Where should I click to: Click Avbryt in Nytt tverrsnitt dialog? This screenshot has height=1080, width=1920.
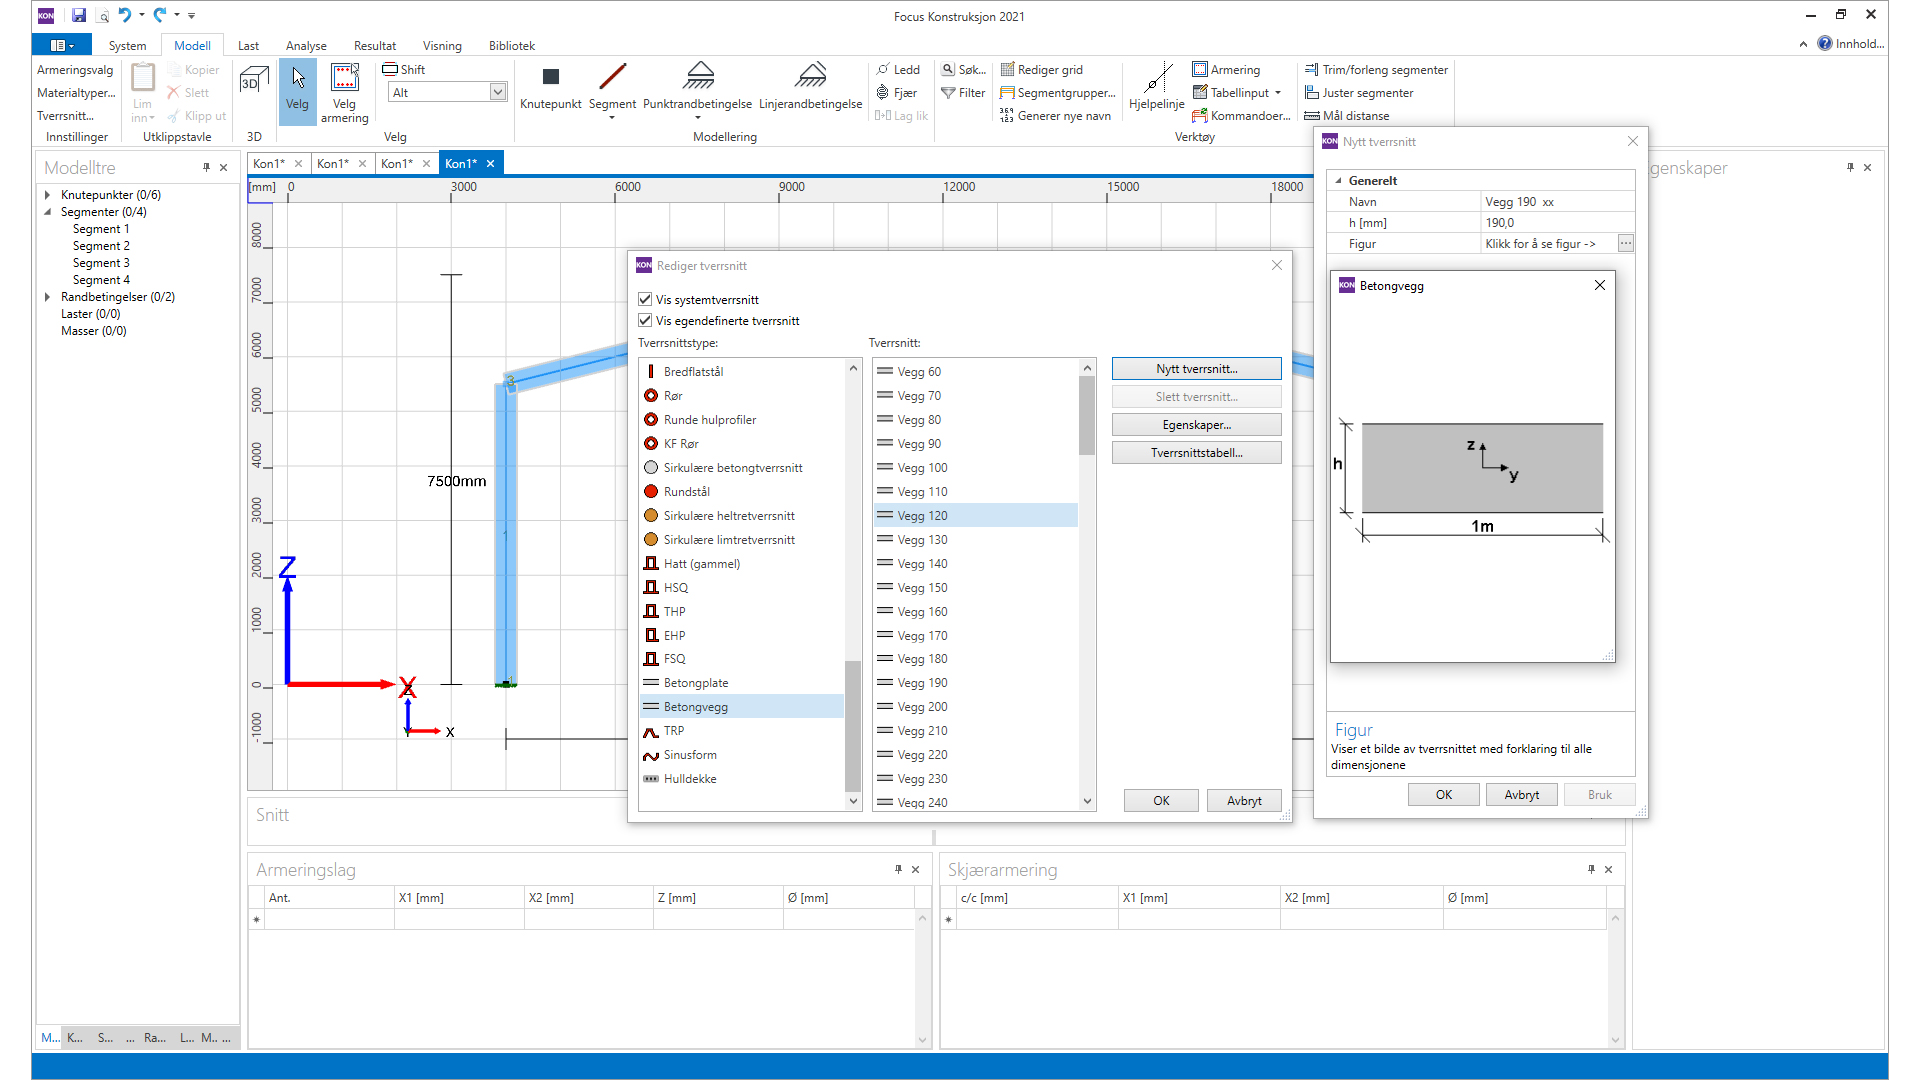point(1522,794)
